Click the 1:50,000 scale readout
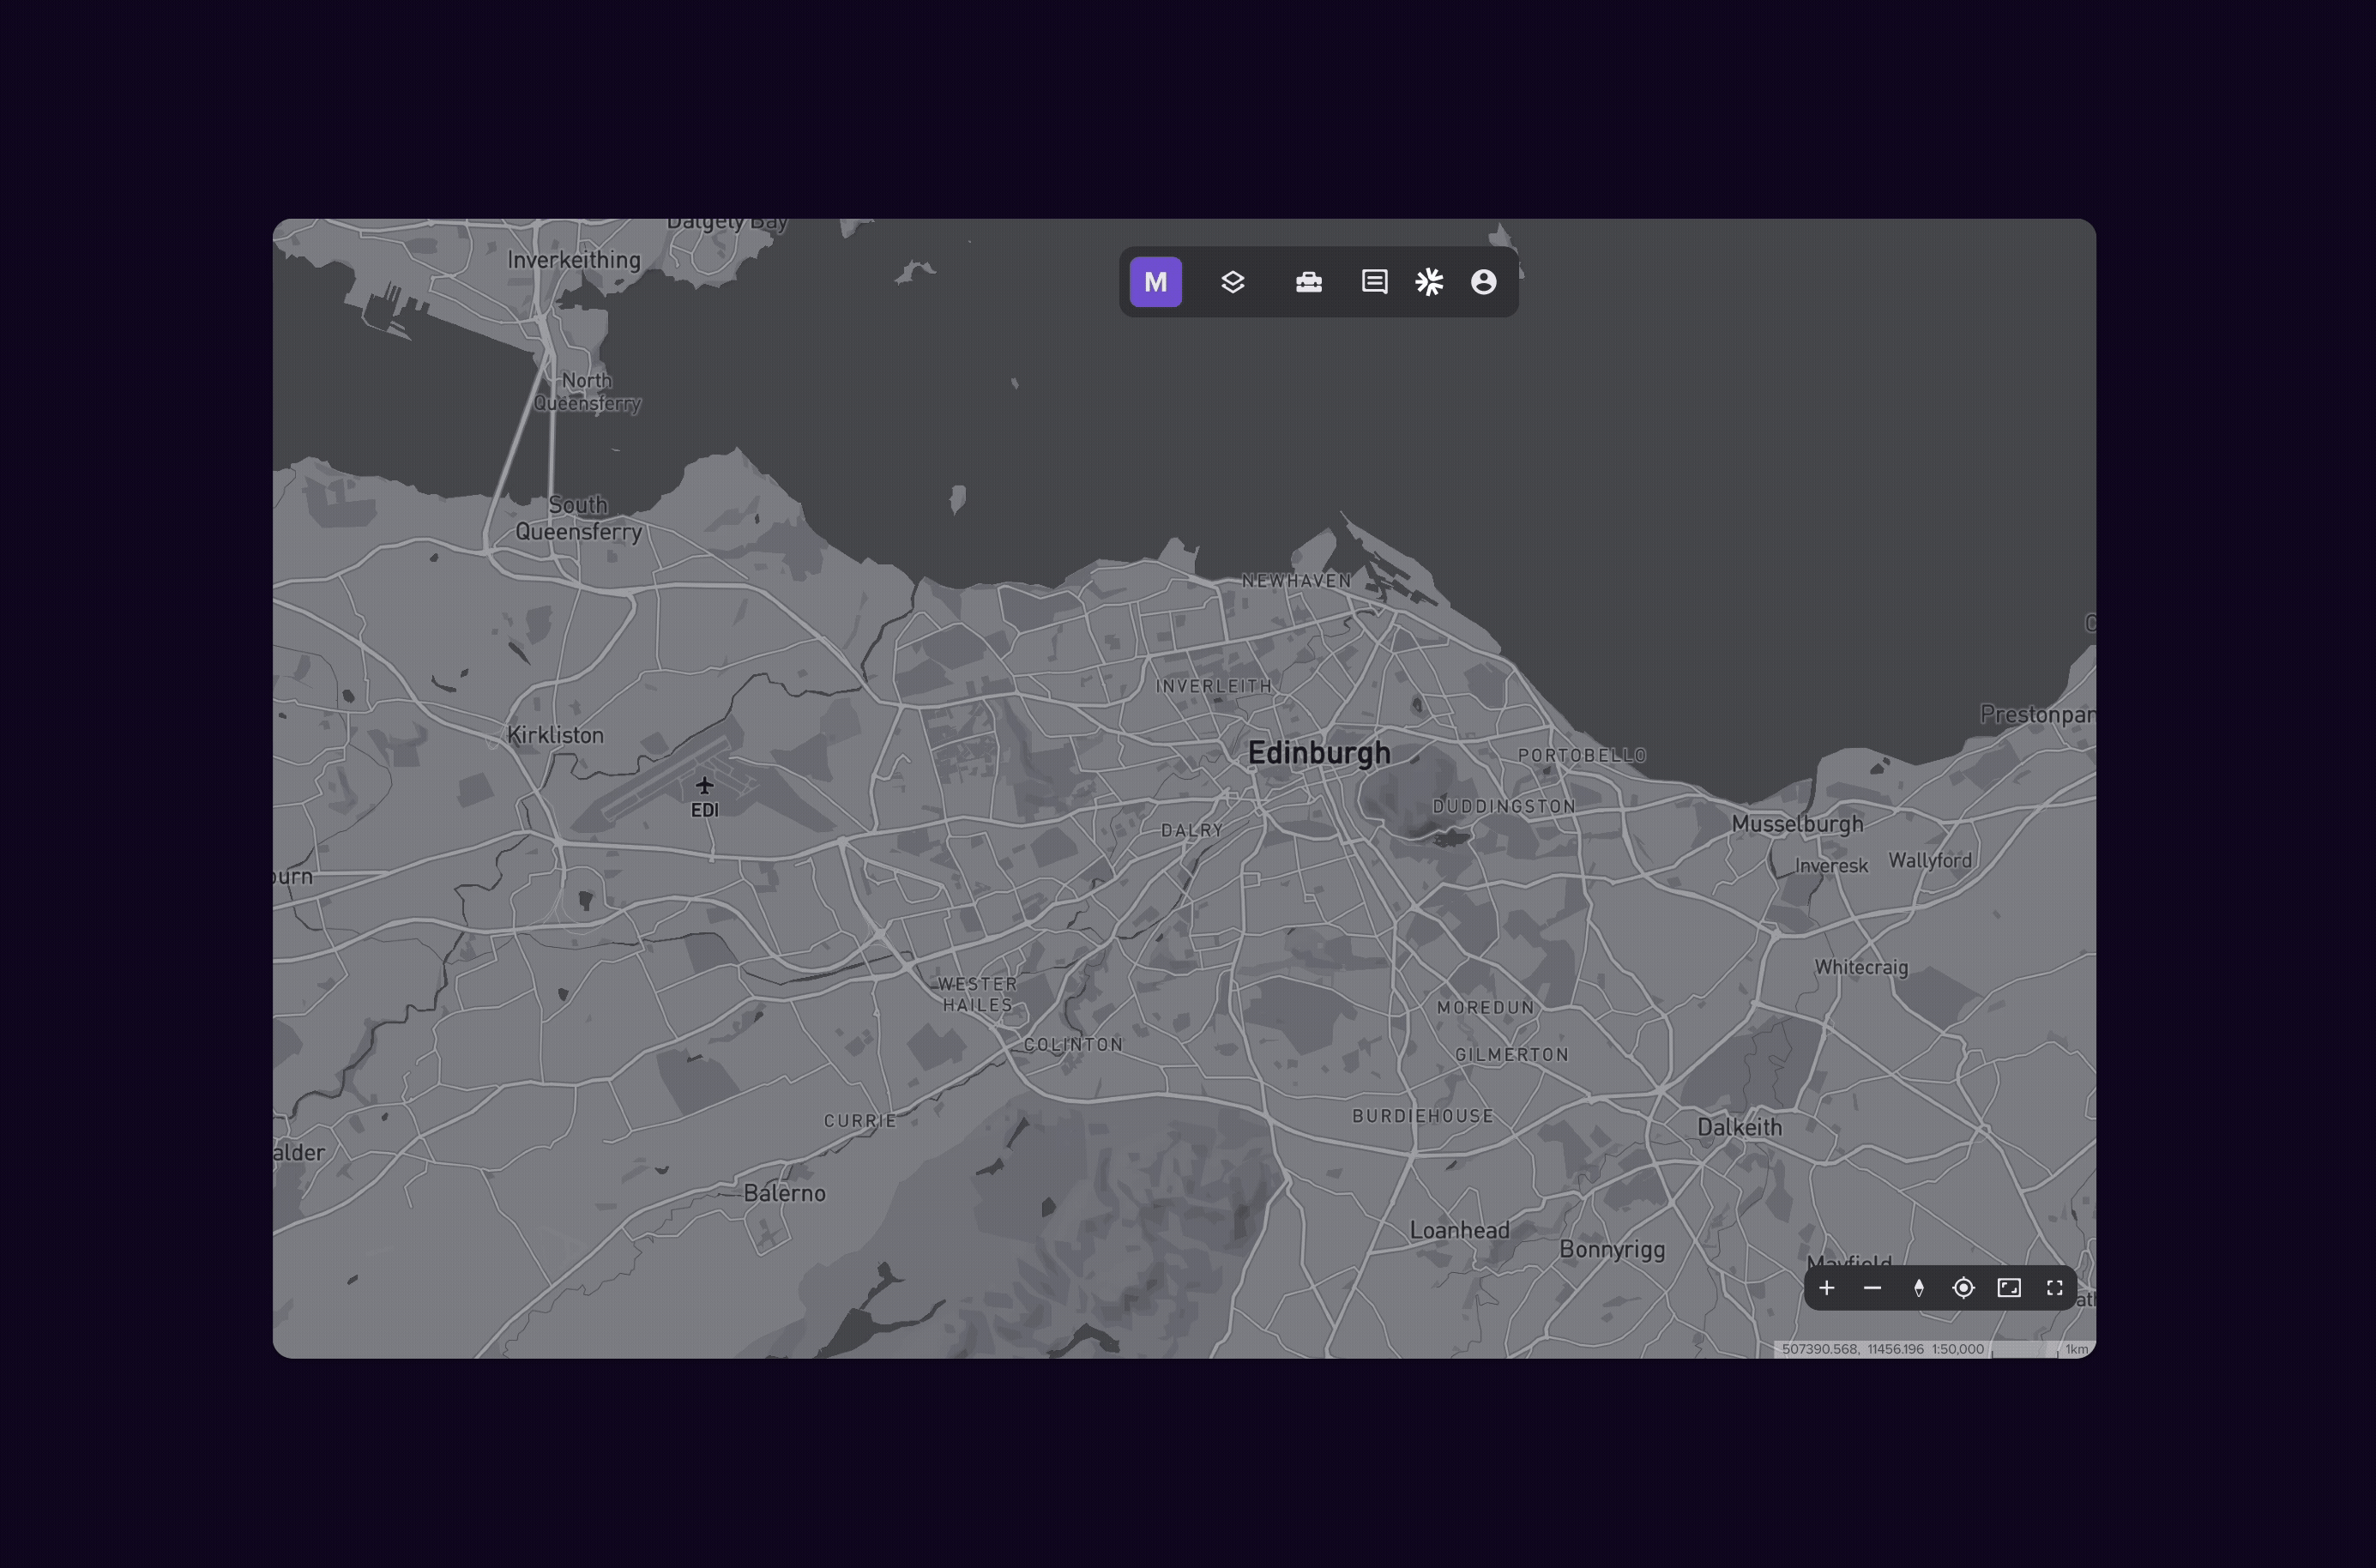Image resolution: width=2376 pixels, height=1568 pixels. (1957, 1349)
